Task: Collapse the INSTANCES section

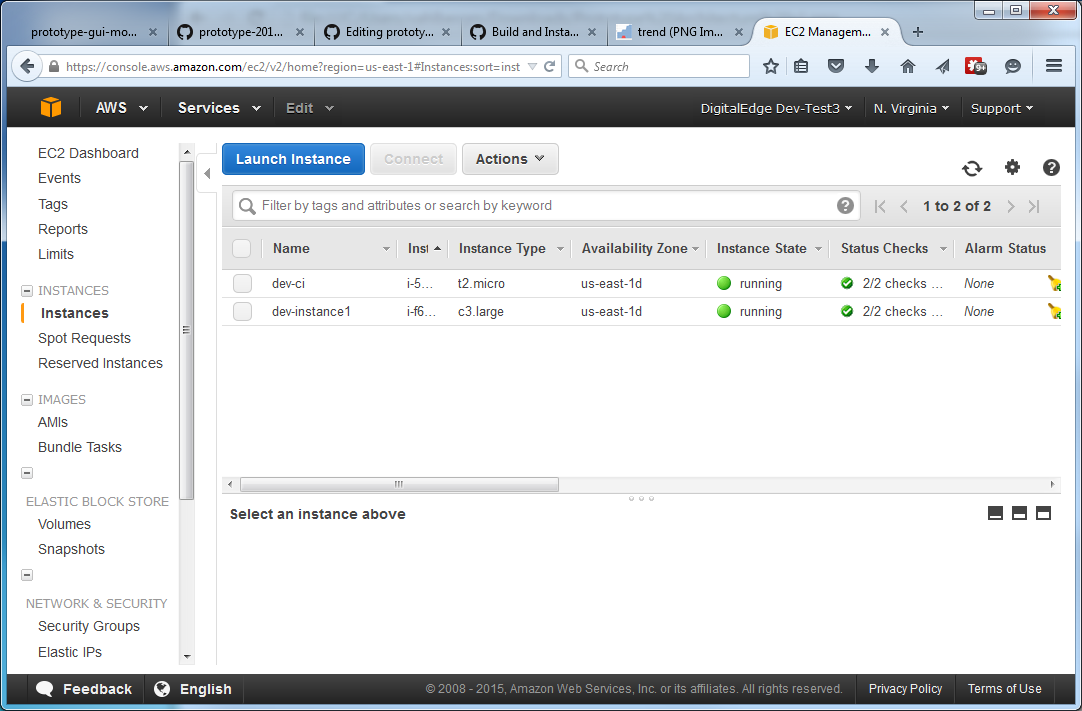Action: [27, 291]
